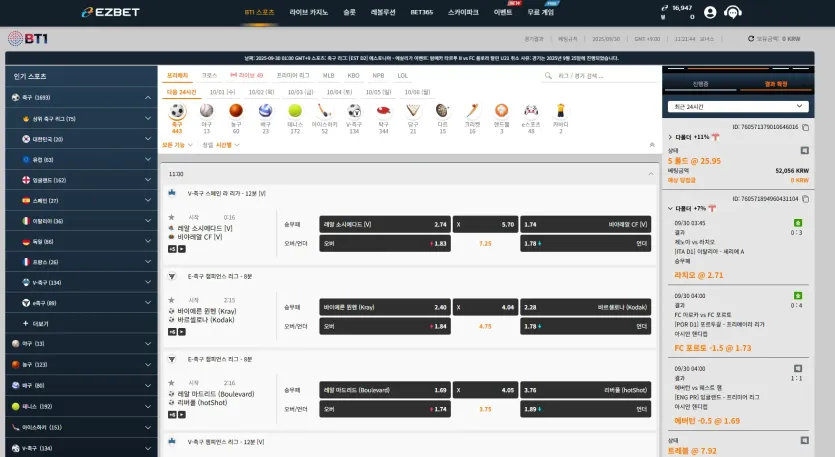Select the e-sports gamepad icon
The width and height of the screenshot is (835, 457).
point(531,111)
